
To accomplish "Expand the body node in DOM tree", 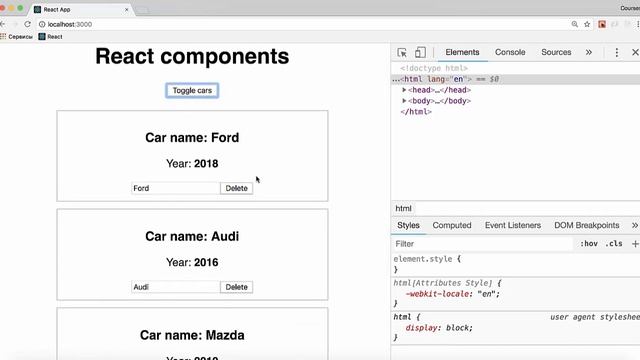I will 404,101.
